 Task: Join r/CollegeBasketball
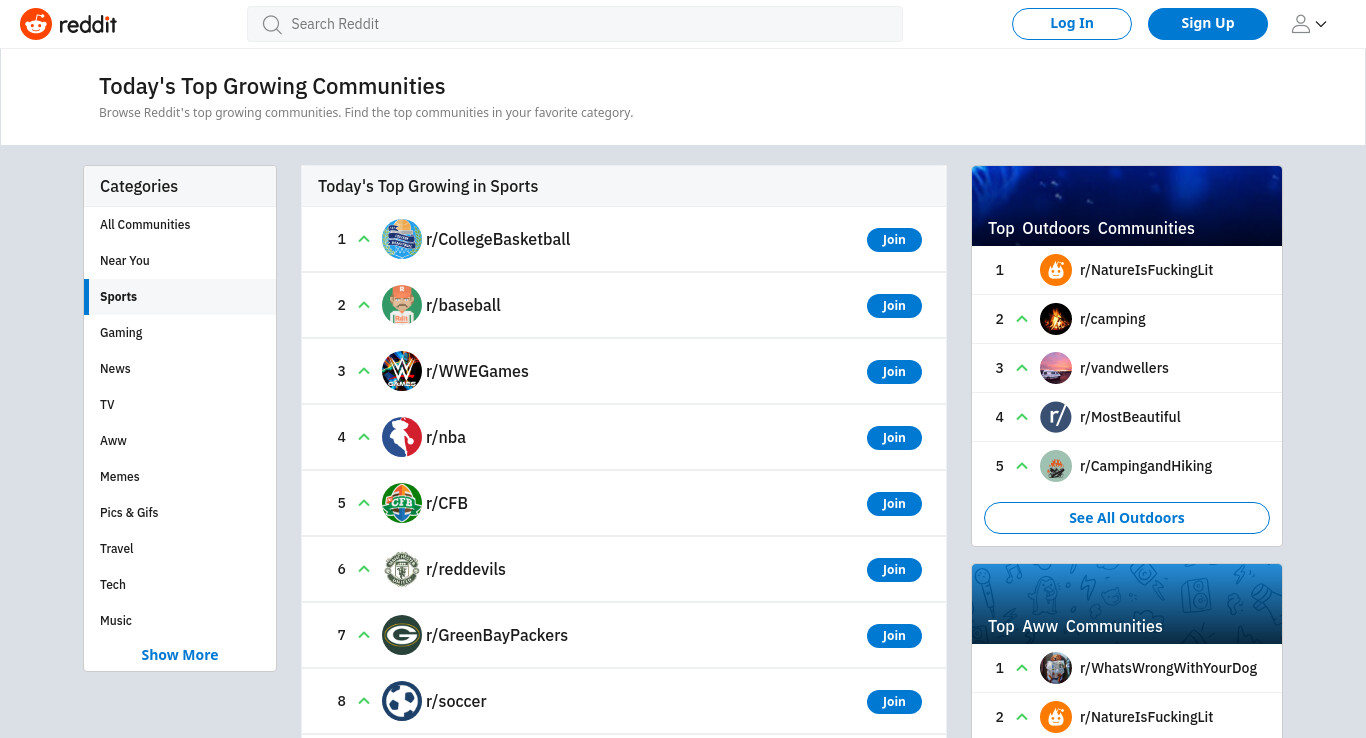pyautogui.click(x=894, y=240)
